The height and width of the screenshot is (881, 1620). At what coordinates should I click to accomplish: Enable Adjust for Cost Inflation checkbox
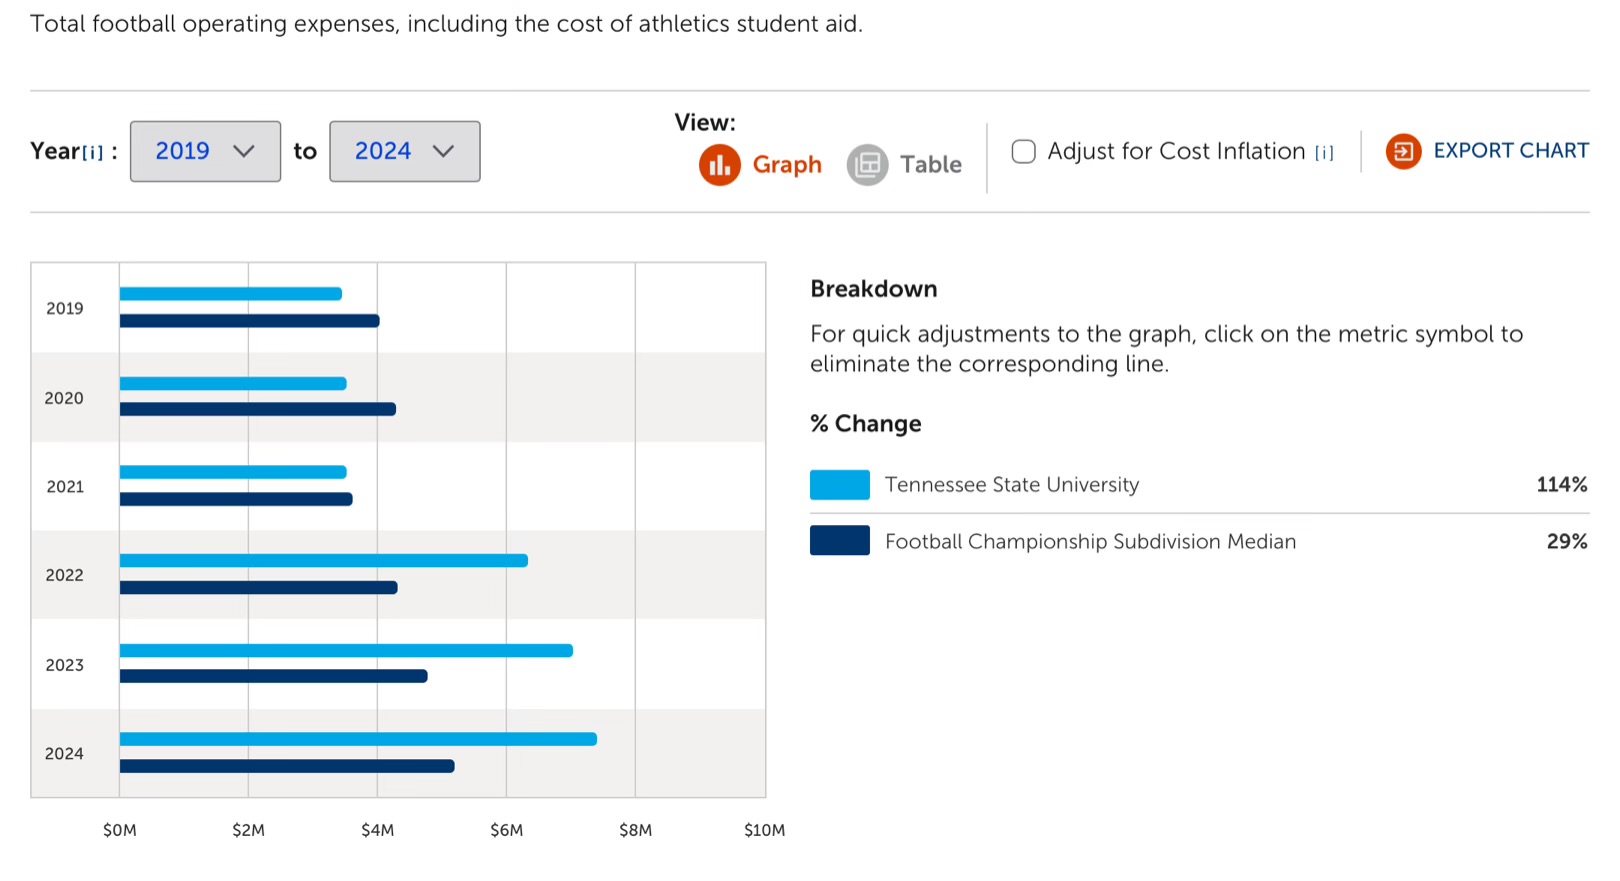coord(1023,151)
